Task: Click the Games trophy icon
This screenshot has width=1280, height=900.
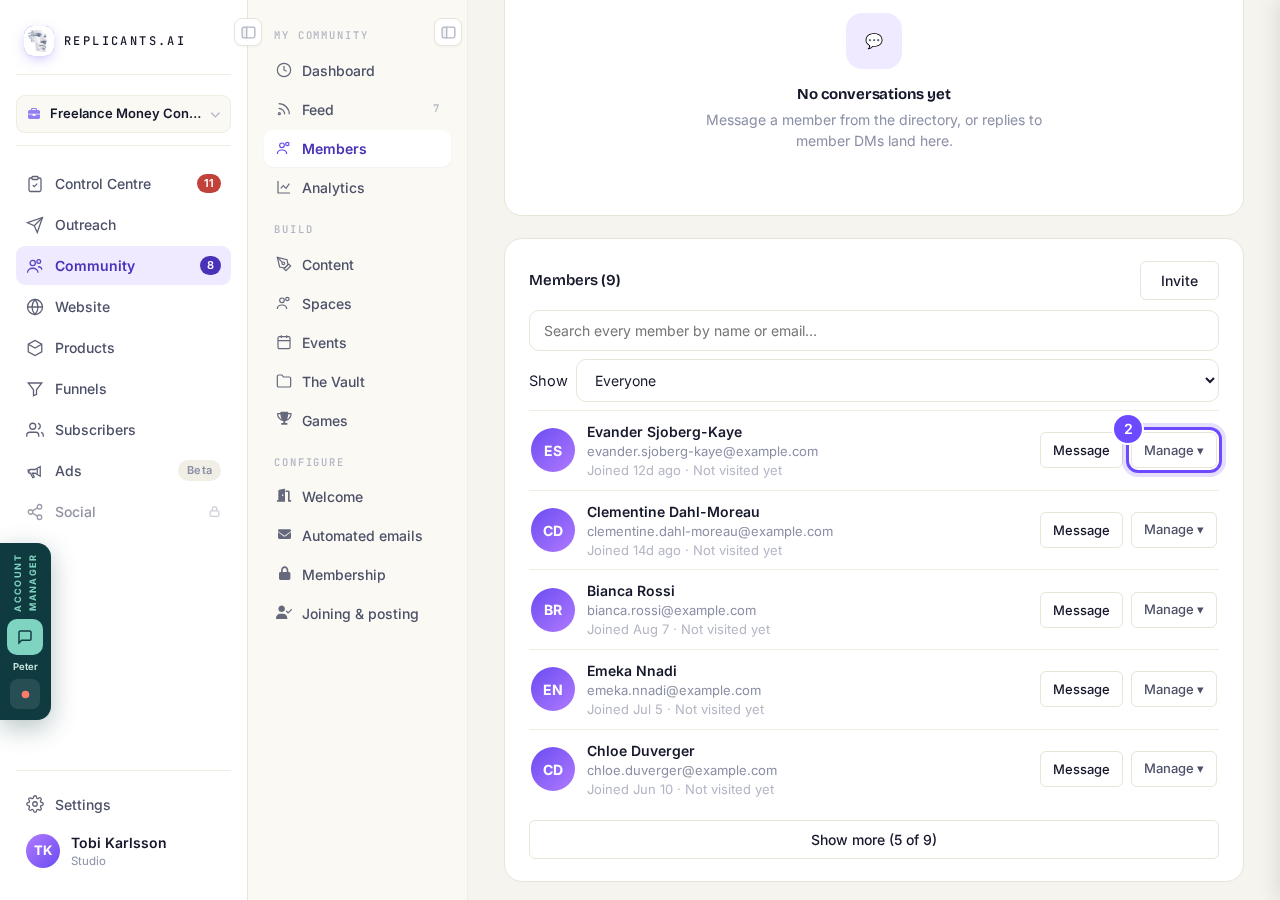Action: pyautogui.click(x=284, y=420)
